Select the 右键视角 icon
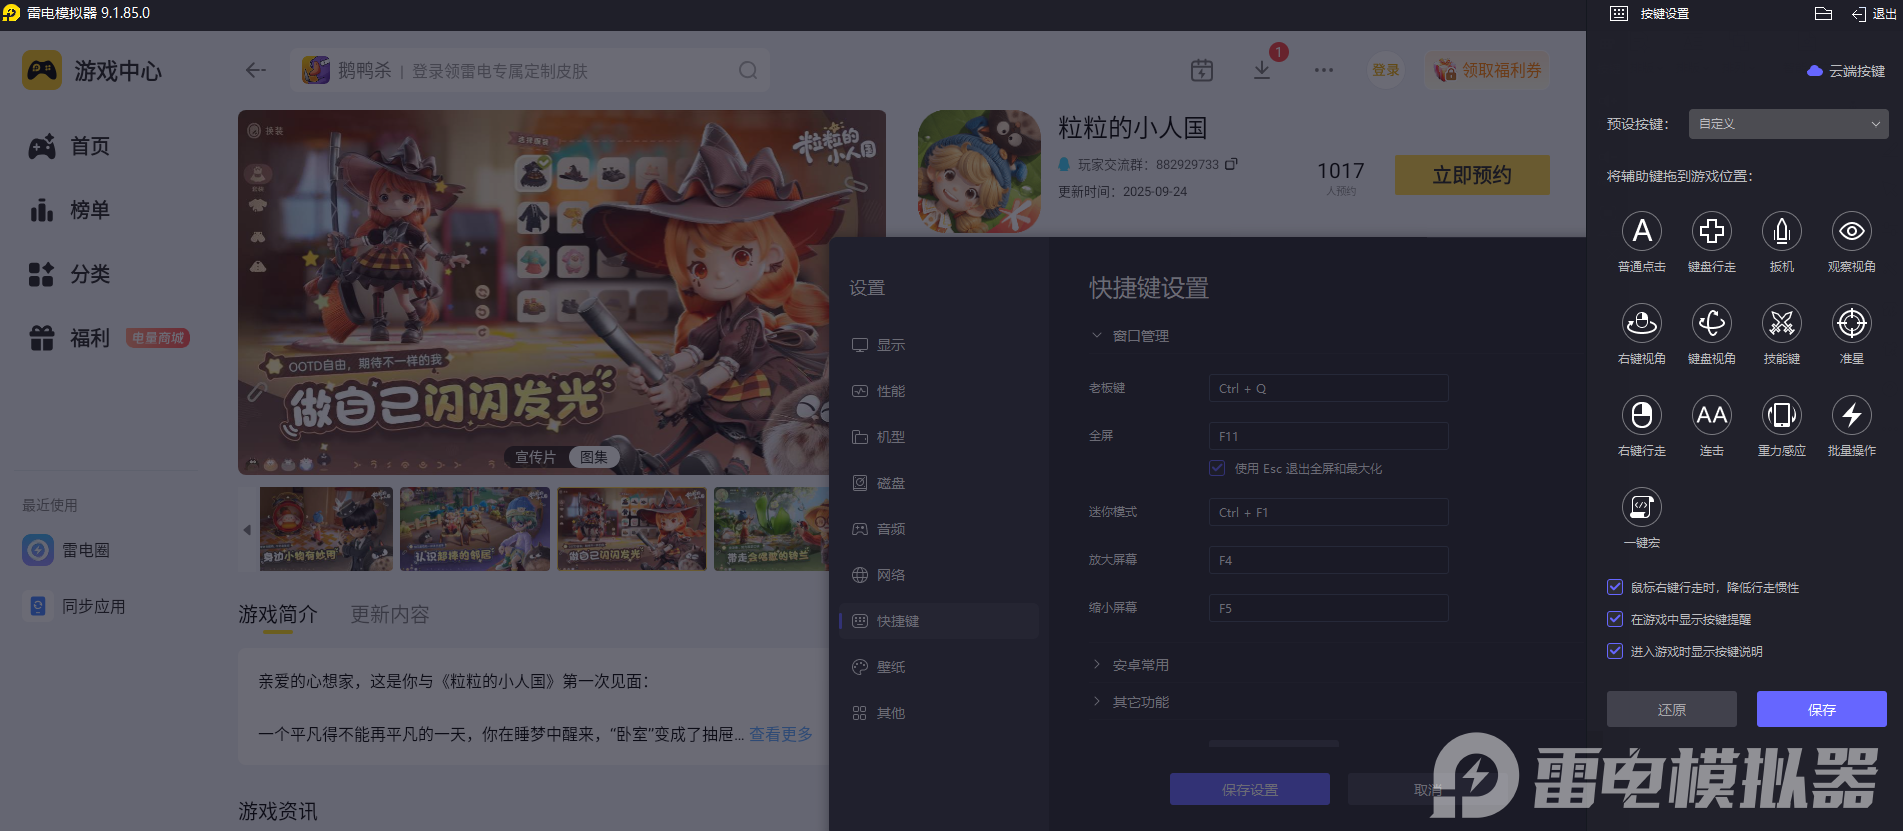 1641,323
